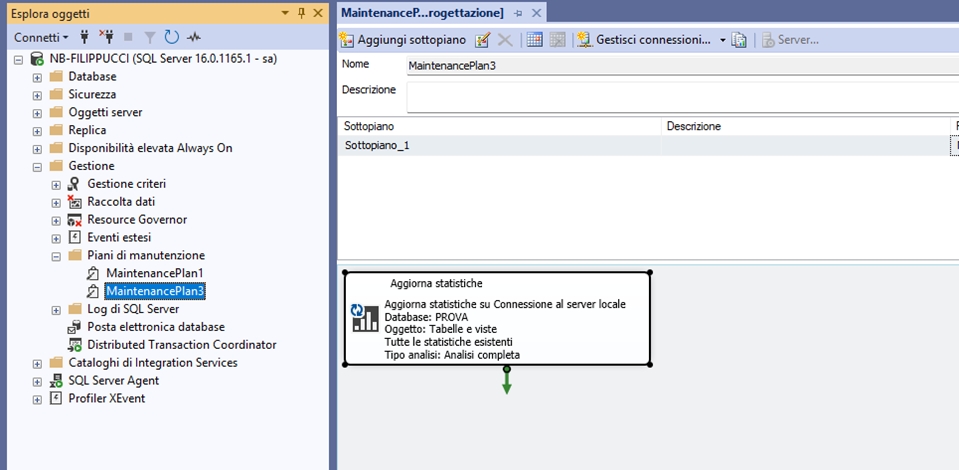The image size is (959, 470).
Task: Collapse the NB-FILIPPUCCI server node
Action: tap(18, 60)
